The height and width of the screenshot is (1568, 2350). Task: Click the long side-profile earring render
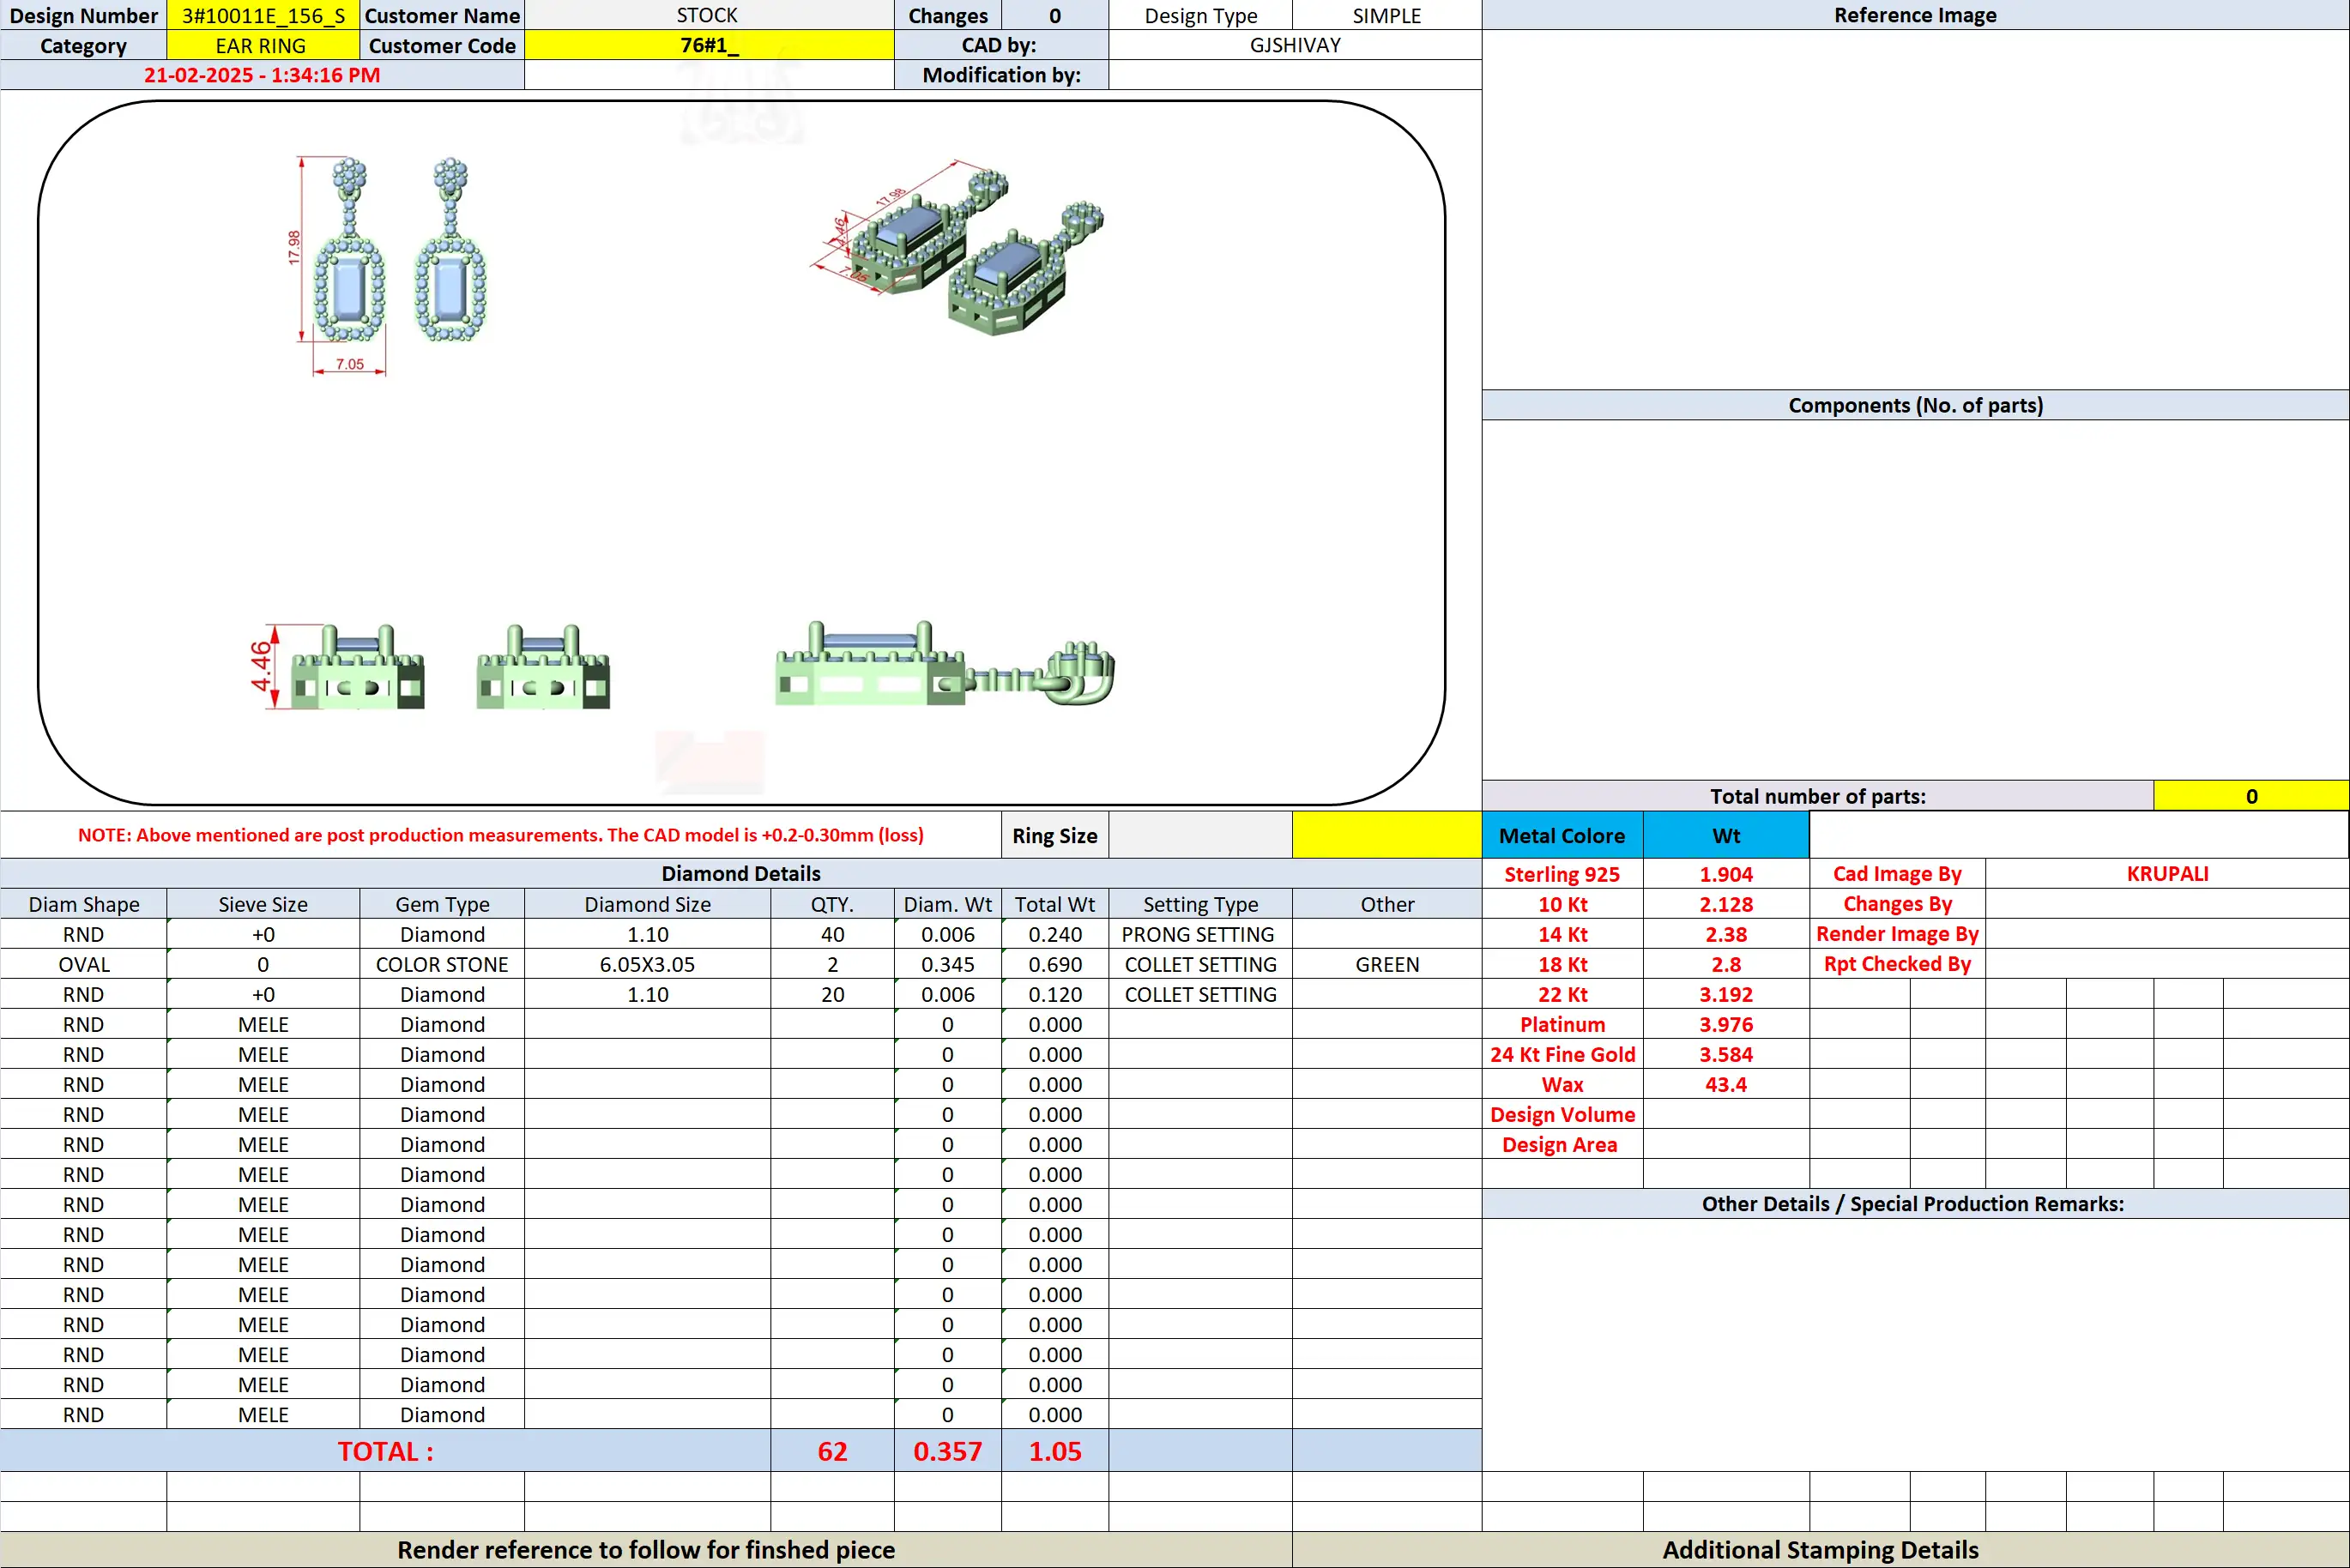point(945,663)
